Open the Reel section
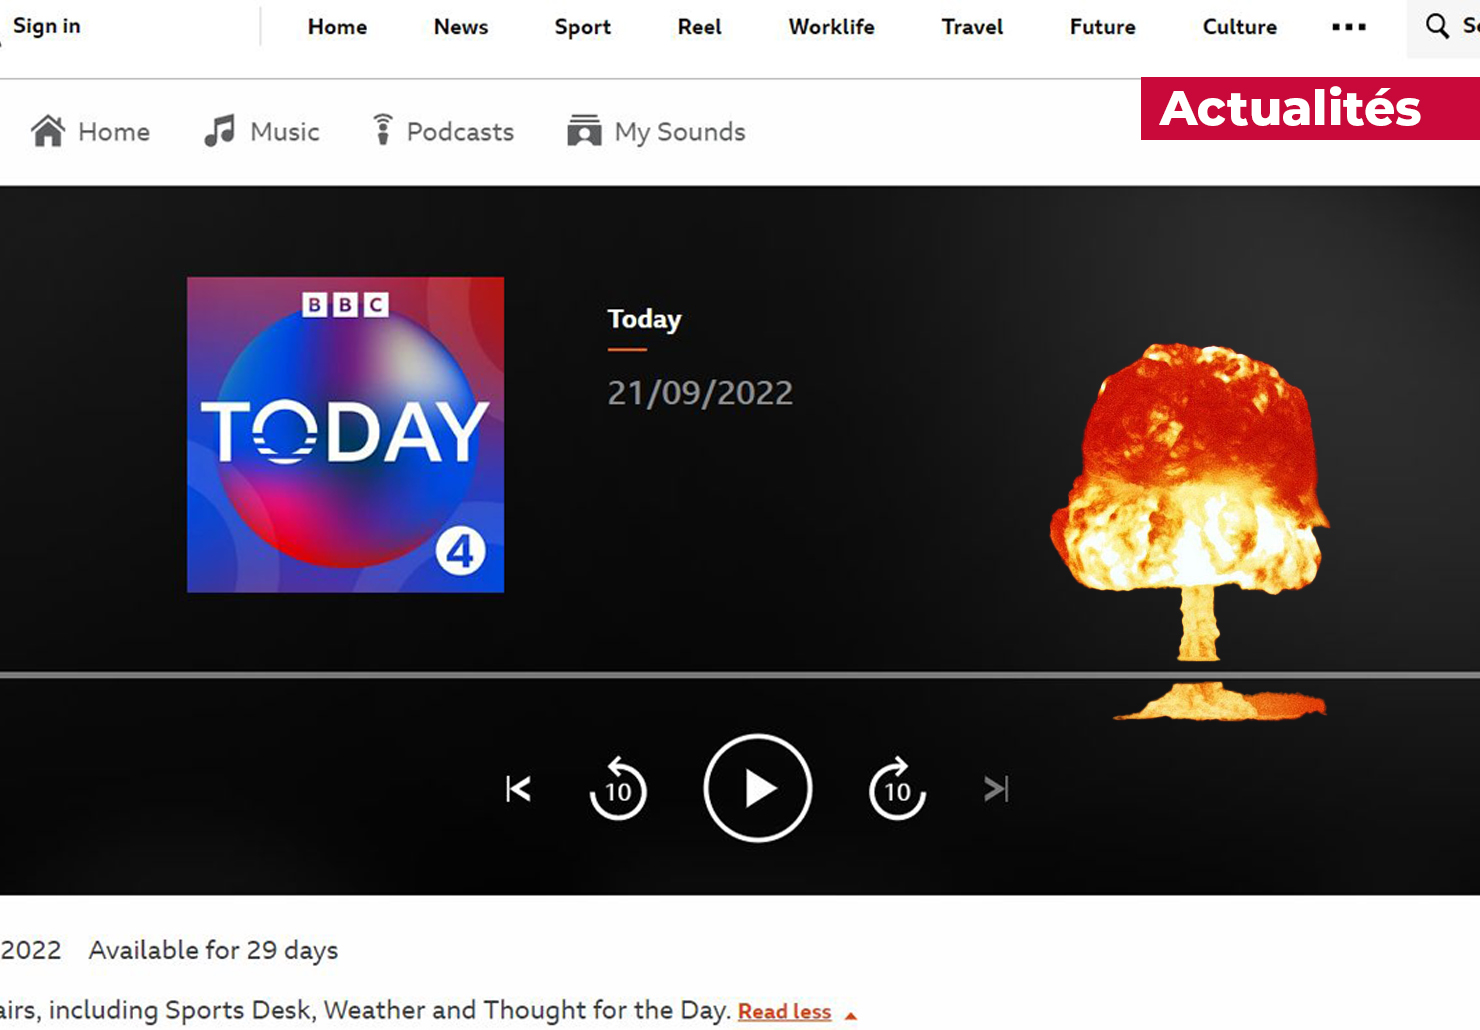The width and height of the screenshot is (1480, 1030). [699, 27]
